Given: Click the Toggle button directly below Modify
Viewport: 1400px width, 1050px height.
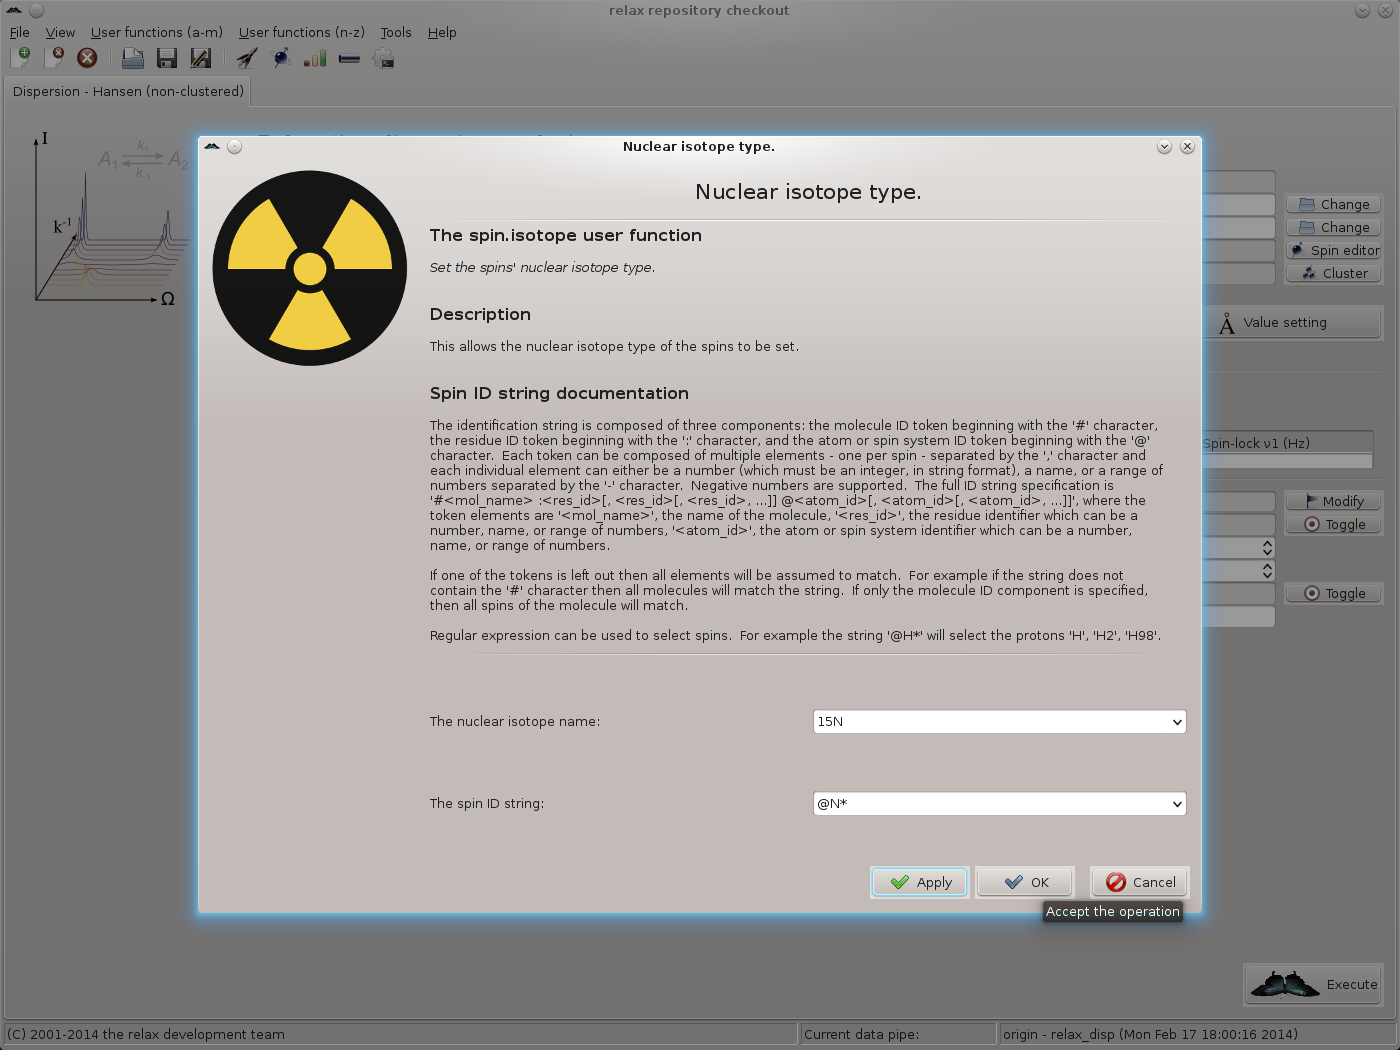Looking at the screenshot, I should click(x=1334, y=524).
